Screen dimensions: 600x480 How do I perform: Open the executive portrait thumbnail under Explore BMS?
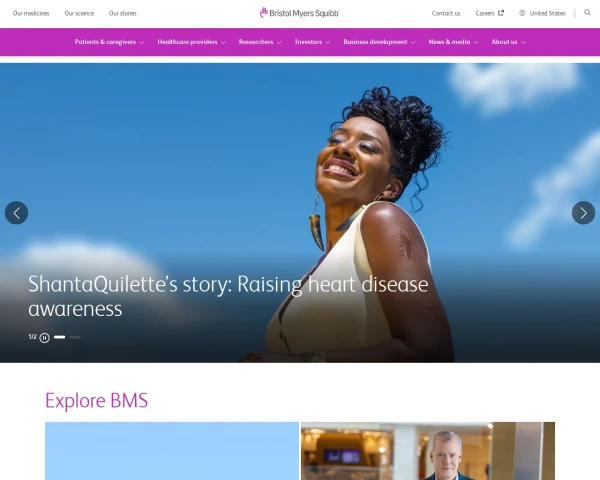[x=428, y=451]
